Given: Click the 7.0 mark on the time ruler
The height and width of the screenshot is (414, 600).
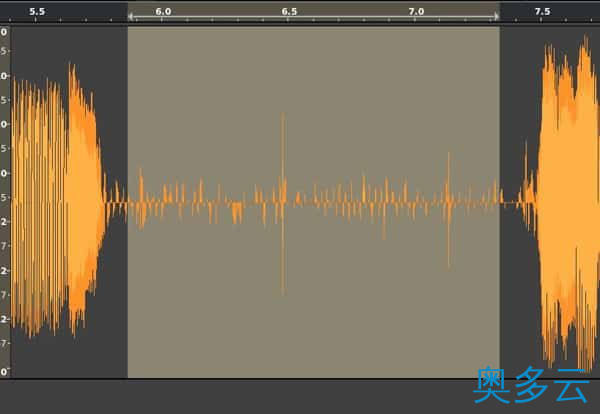Looking at the screenshot, I should [416, 11].
